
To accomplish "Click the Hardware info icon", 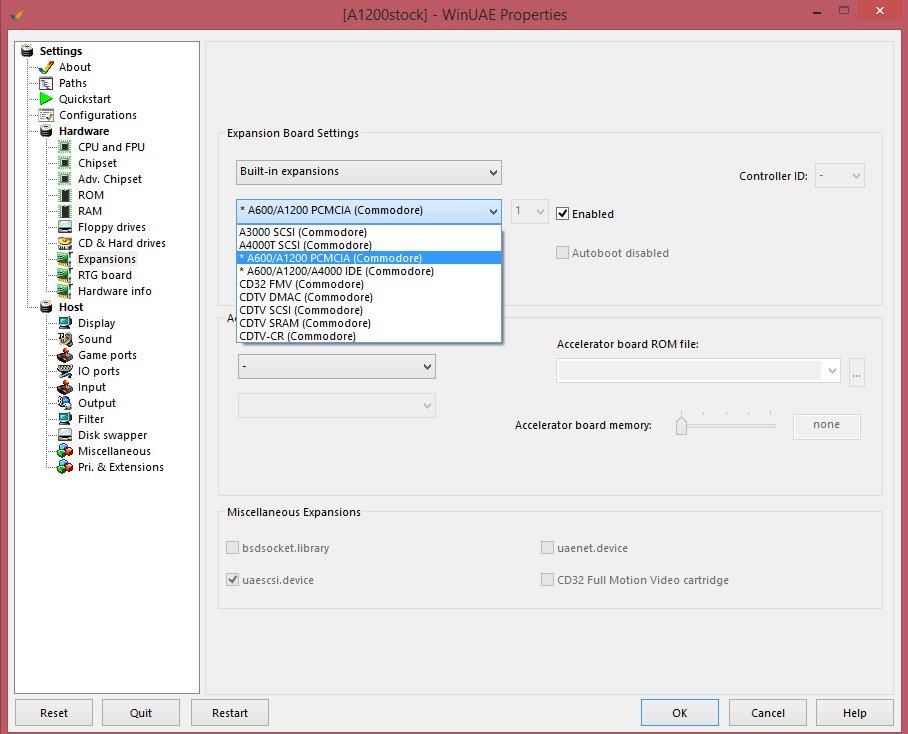I will click(x=65, y=291).
